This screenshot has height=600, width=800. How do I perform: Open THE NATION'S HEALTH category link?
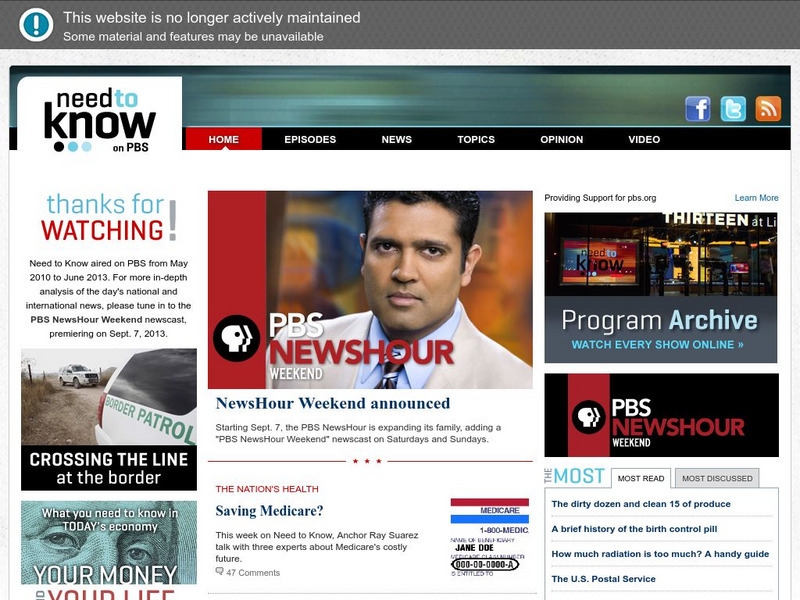[x=267, y=489]
